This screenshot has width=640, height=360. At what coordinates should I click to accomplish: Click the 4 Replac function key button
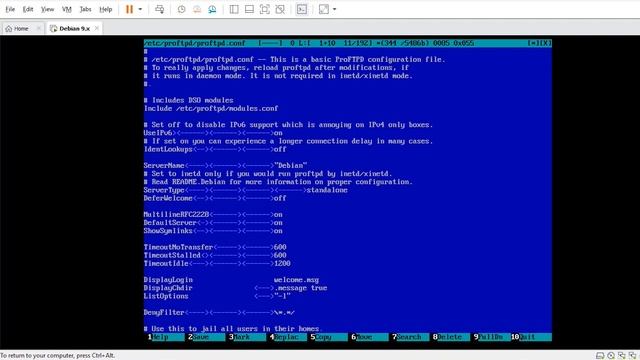tap(287, 337)
